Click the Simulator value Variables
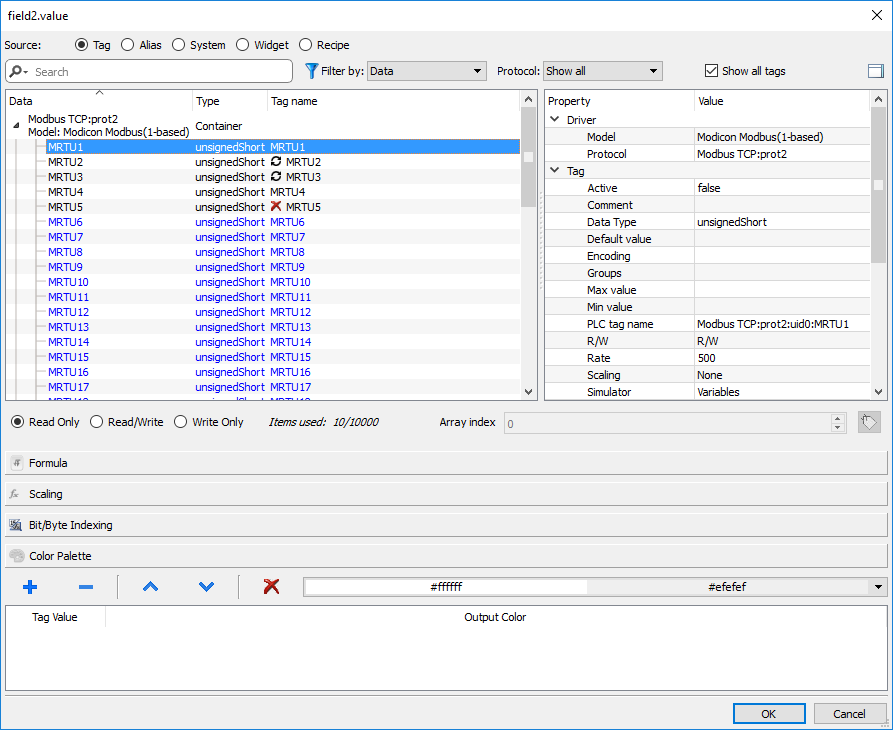The image size is (893, 730). pyautogui.click(x=718, y=392)
